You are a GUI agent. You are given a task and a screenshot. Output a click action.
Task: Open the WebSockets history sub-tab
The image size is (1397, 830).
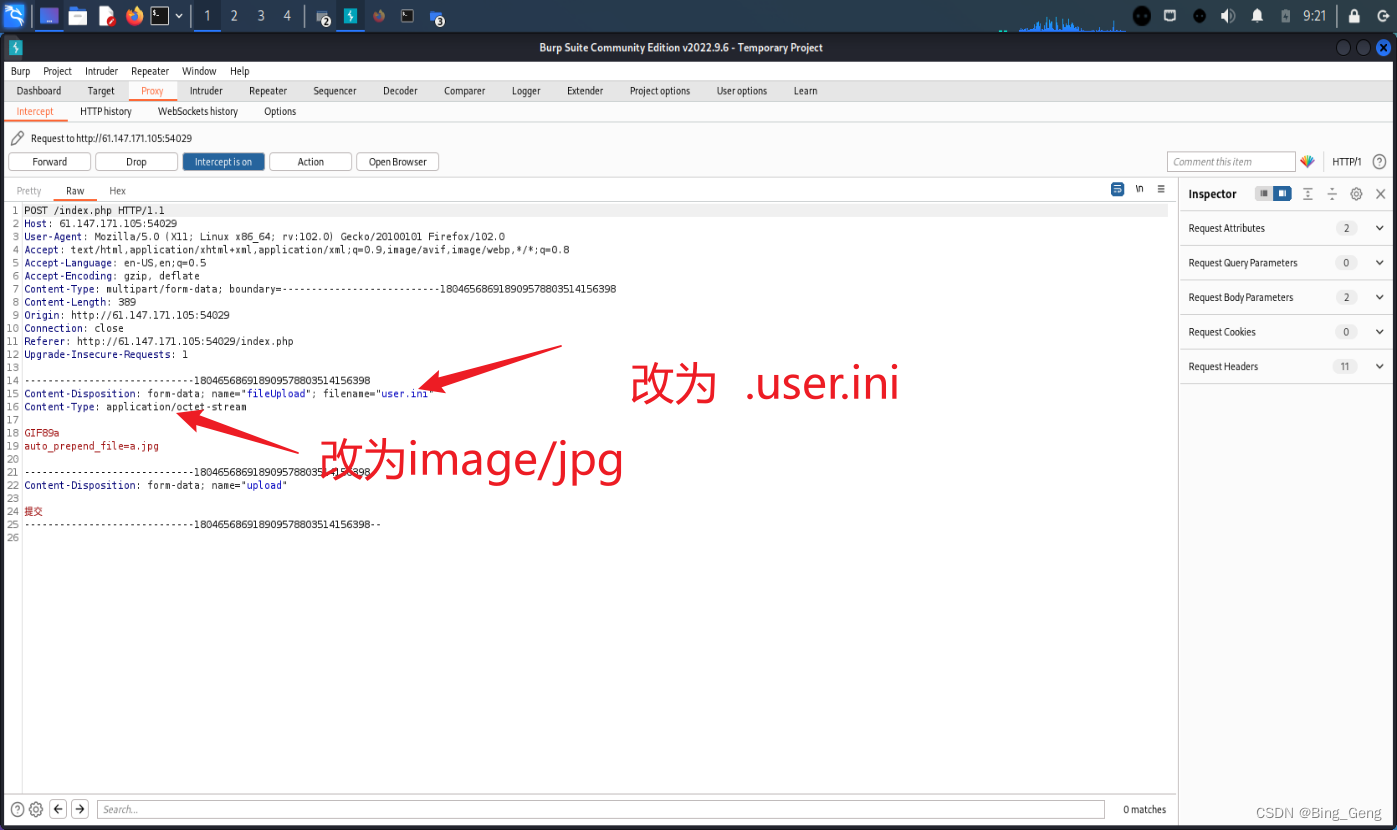[198, 111]
